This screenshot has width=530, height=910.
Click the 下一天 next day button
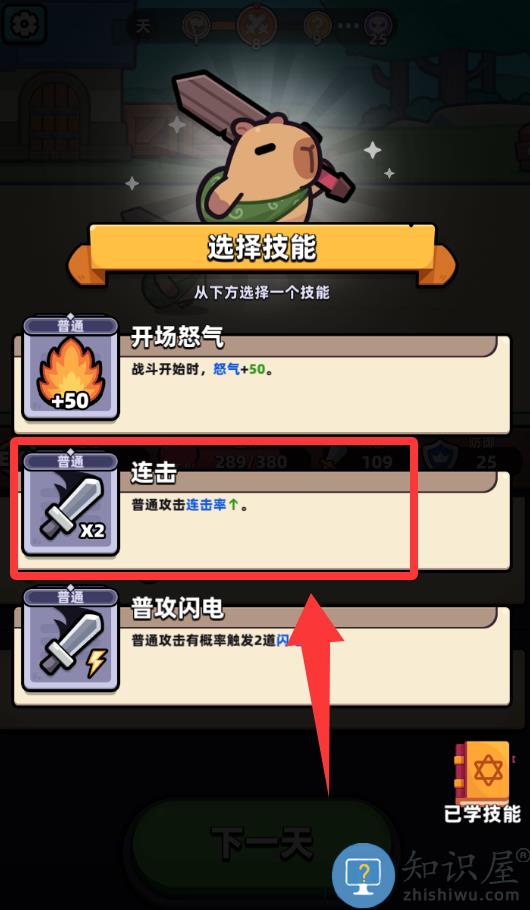(x=261, y=844)
